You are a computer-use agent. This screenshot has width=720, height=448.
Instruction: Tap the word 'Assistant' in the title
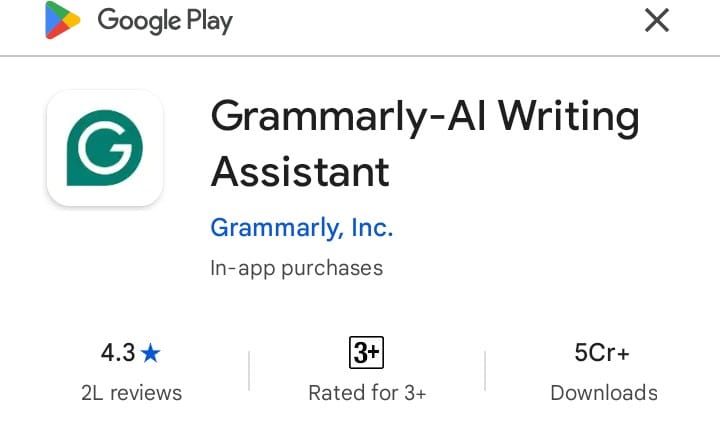tap(299, 172)
